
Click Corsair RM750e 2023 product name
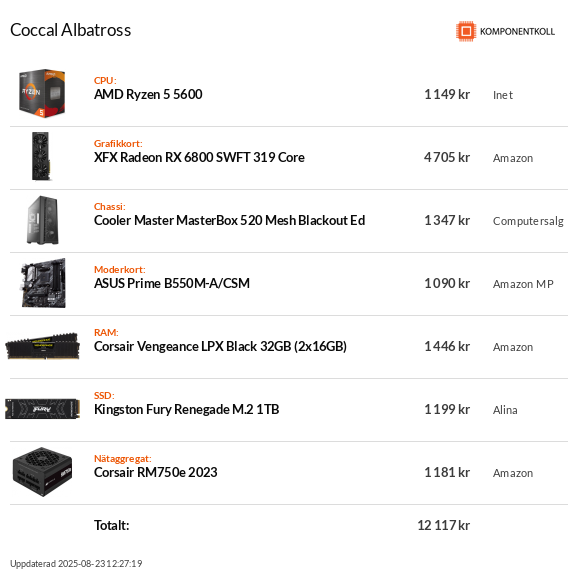(x=156, y=472)
